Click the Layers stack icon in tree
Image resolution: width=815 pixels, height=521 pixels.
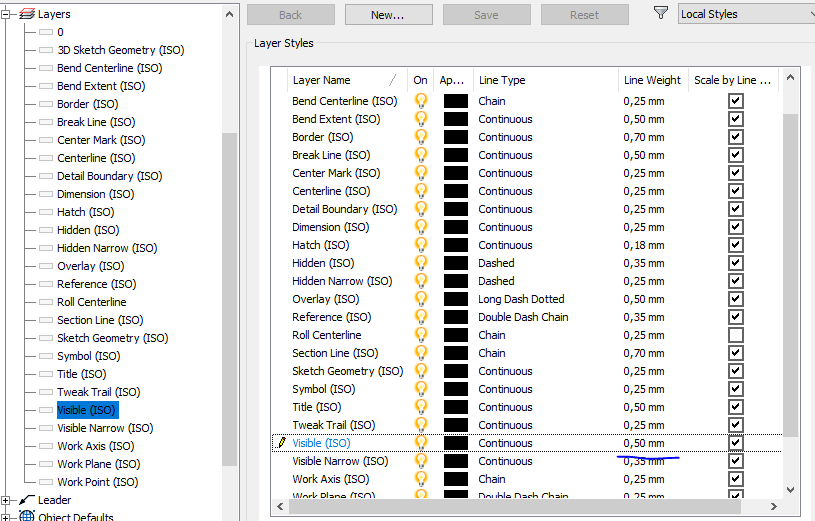27,14
